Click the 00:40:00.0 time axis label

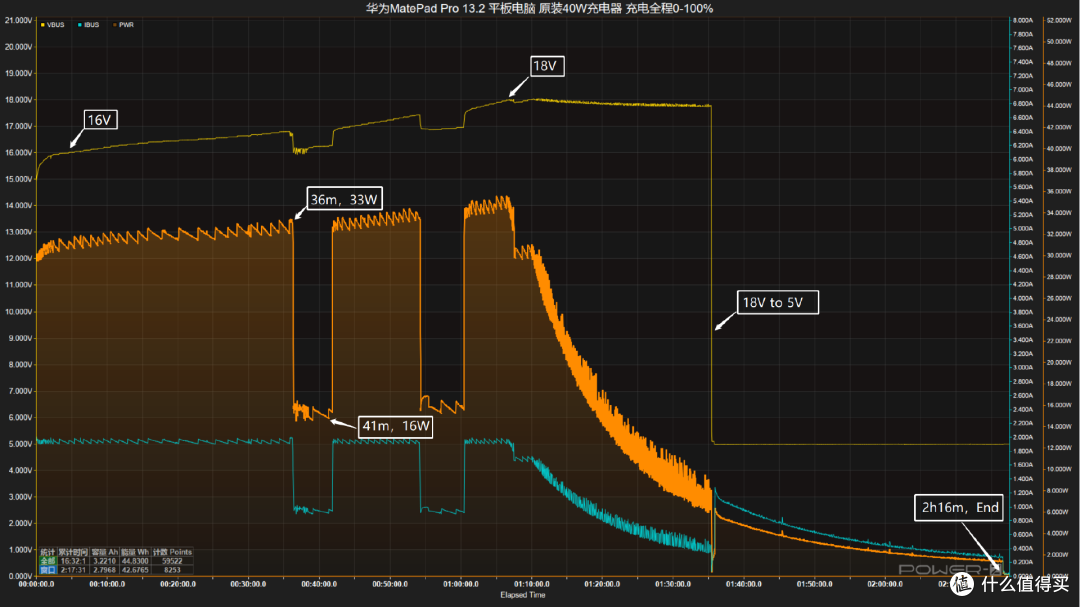point(320,584)
